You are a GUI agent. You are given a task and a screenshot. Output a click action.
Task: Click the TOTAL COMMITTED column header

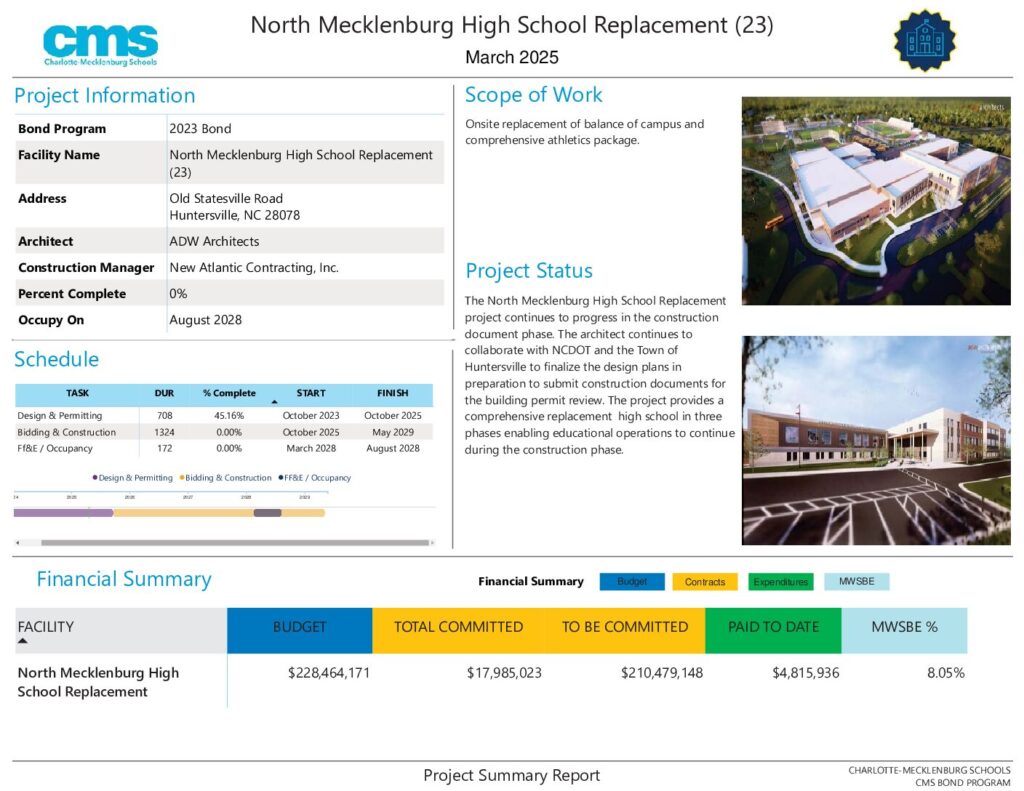[458, 630]
